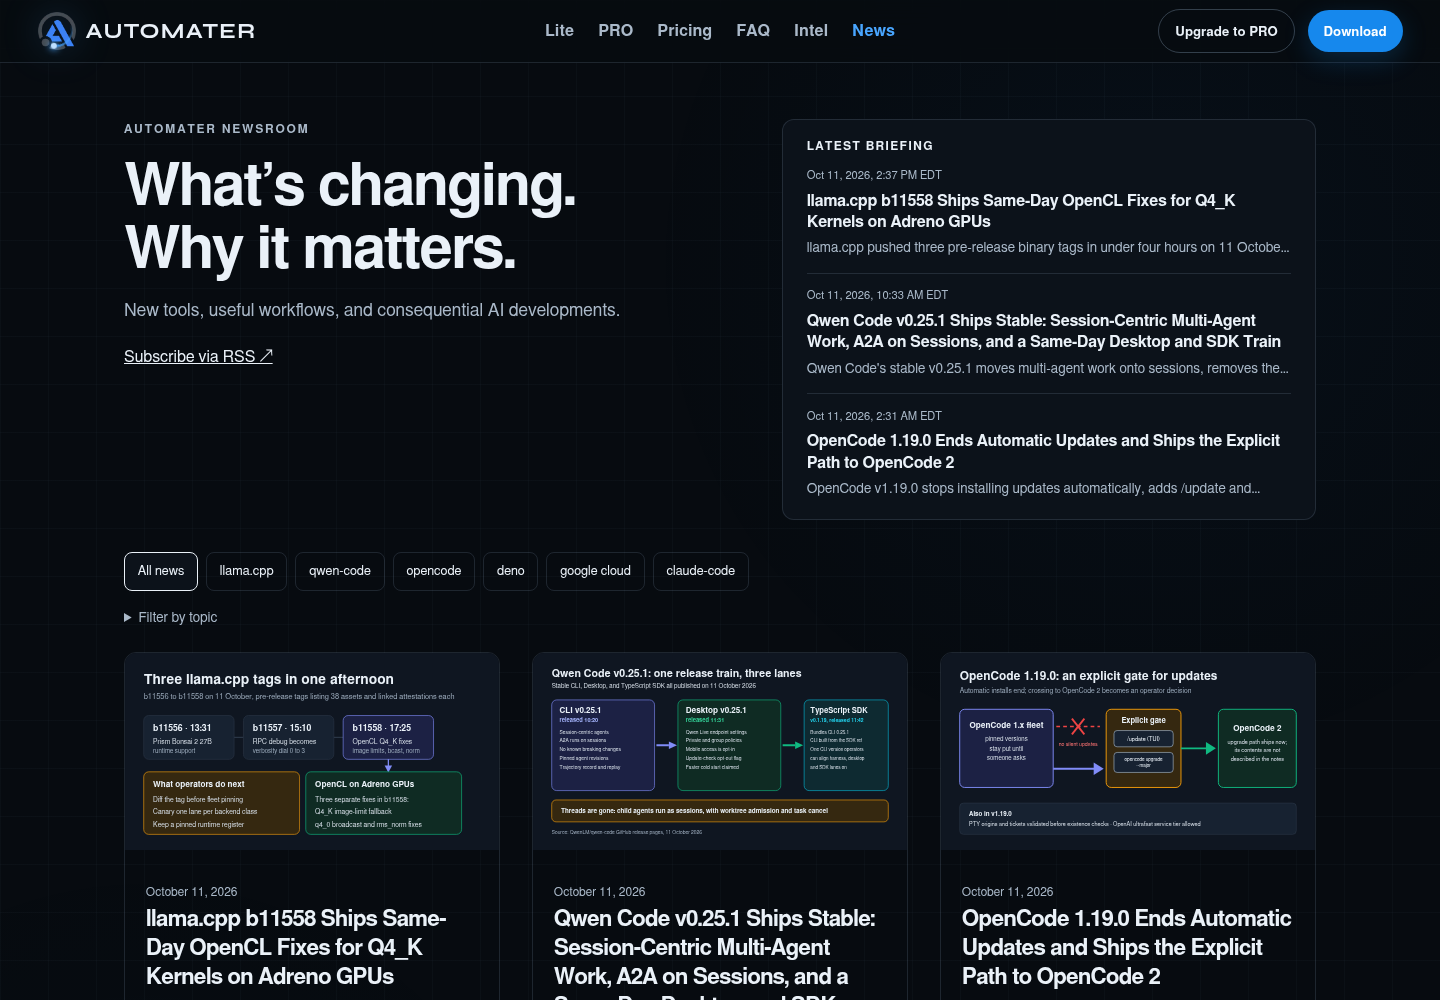Go to the PRO navigation item

click(x=615, y=31)
